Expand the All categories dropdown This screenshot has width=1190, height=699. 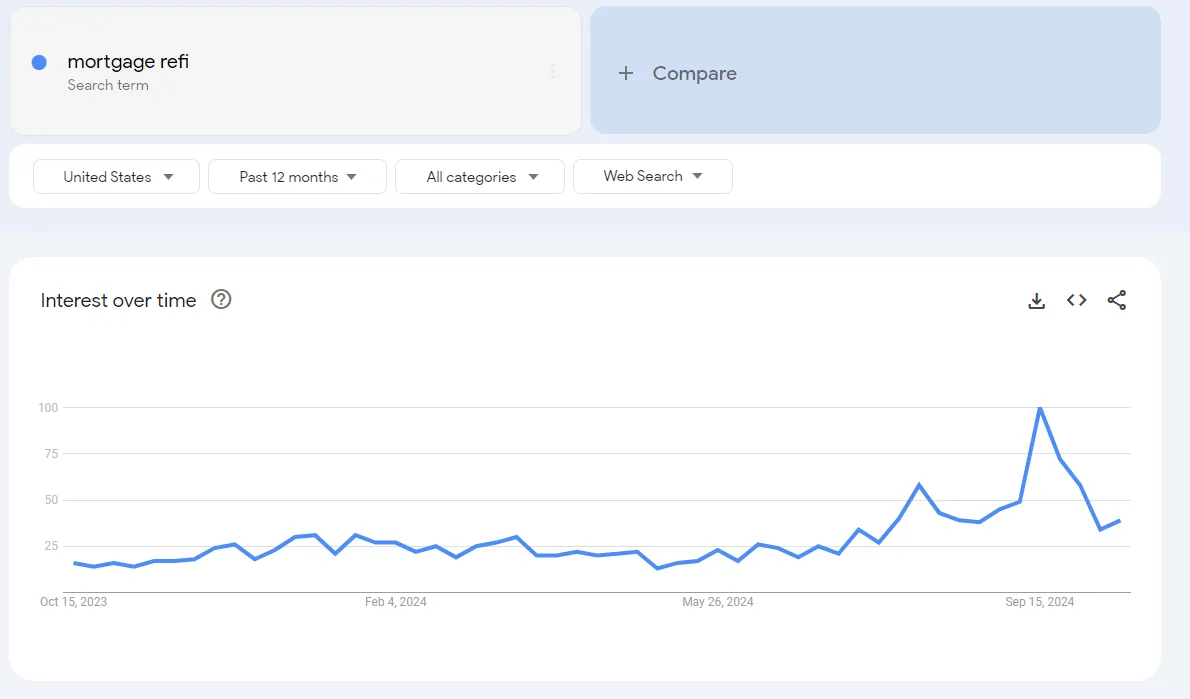pos(480,177)
